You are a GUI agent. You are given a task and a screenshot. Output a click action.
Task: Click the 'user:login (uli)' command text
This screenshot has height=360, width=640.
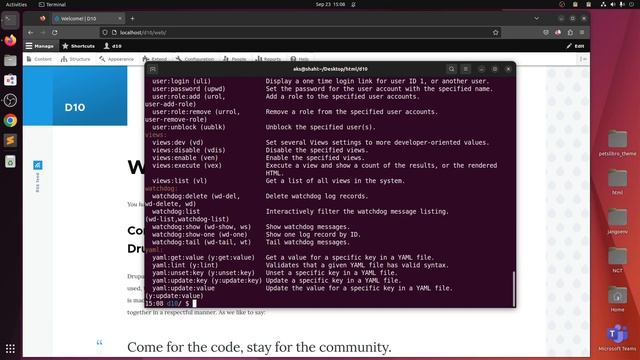tap(181, 81)
